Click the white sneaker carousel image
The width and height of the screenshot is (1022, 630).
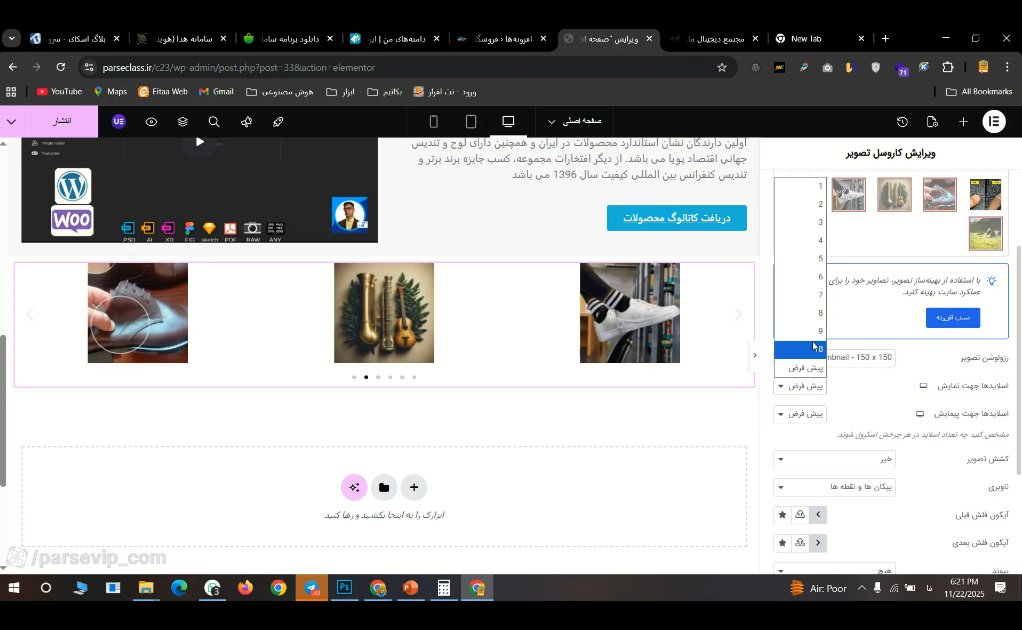(630, 313)
